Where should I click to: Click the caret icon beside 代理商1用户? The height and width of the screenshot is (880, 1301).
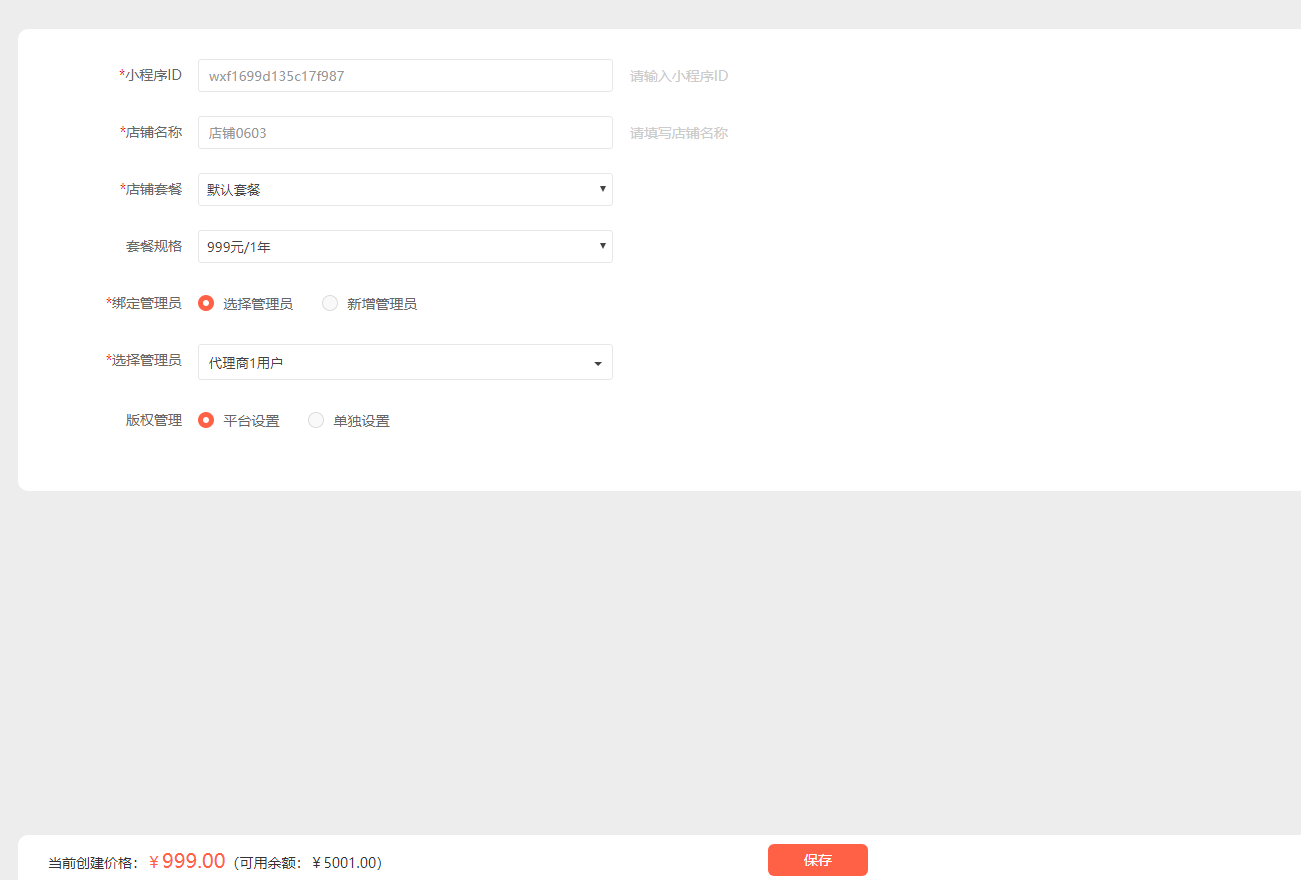tap(598, 363)
